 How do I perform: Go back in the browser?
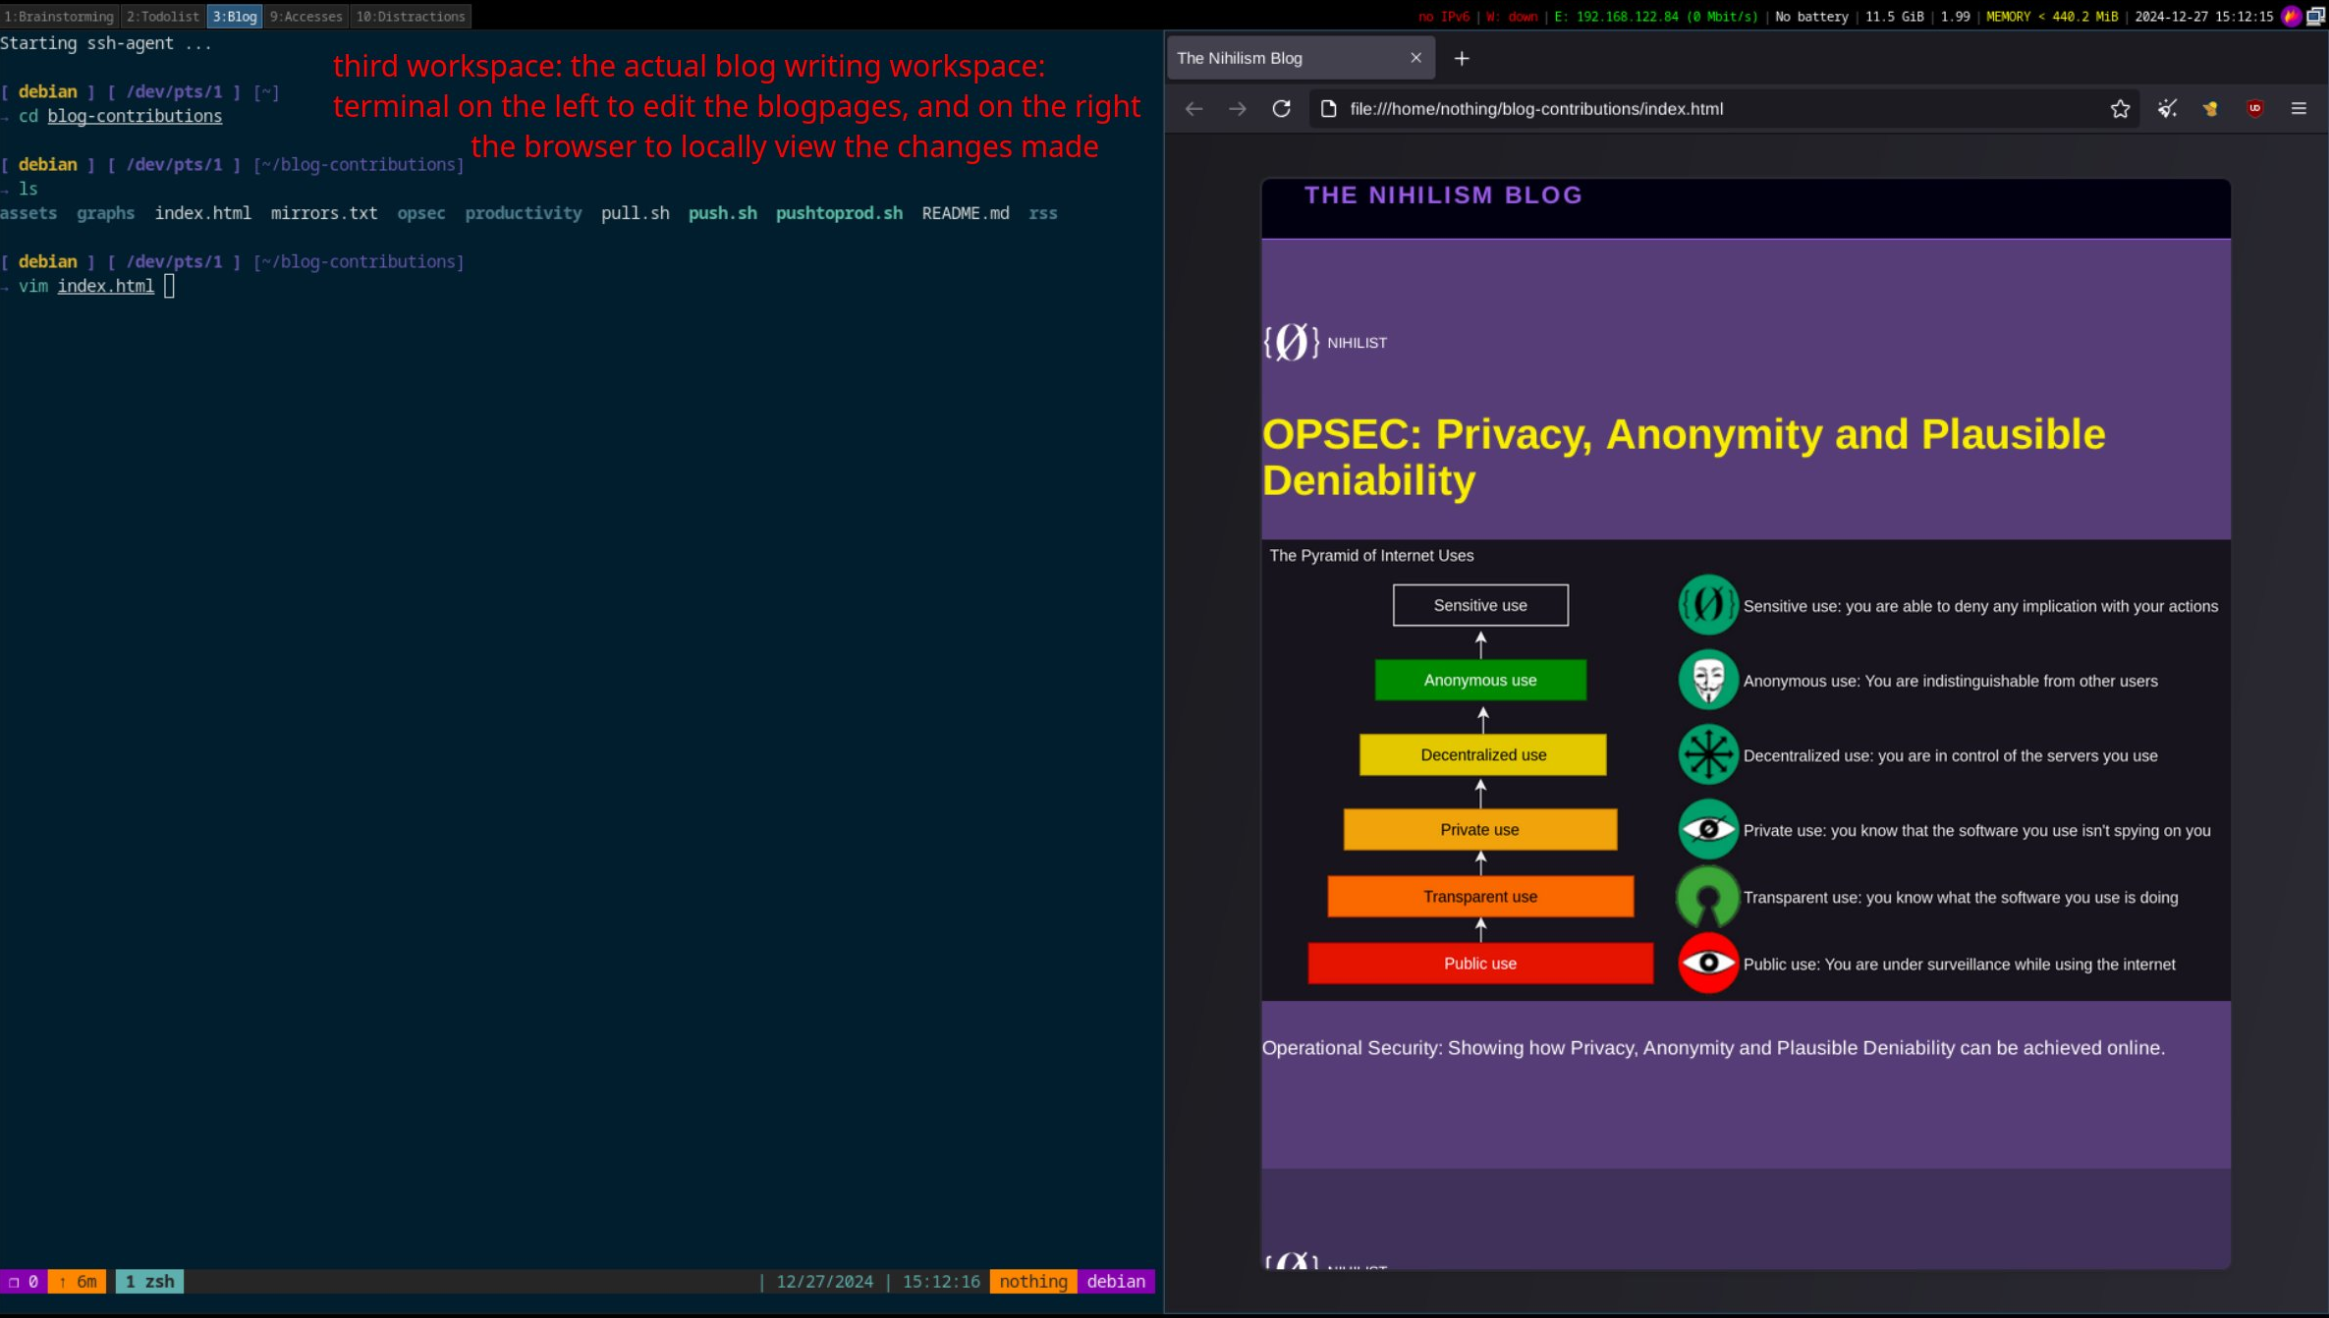pyautogui.click(x=1193, y=109)
